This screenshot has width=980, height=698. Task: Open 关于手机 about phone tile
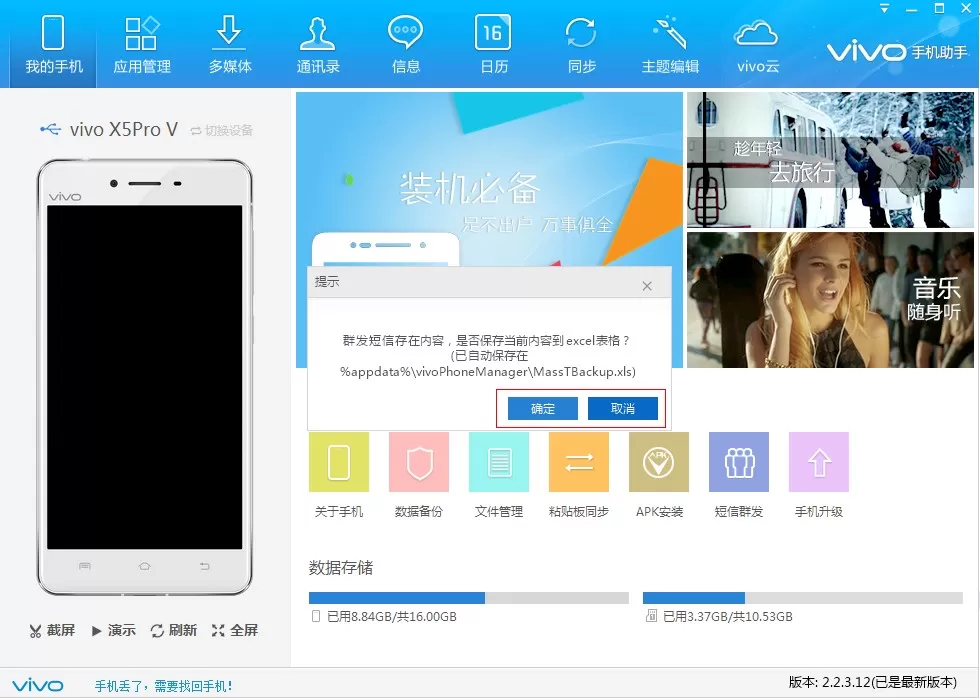click(x=339, y=476)
